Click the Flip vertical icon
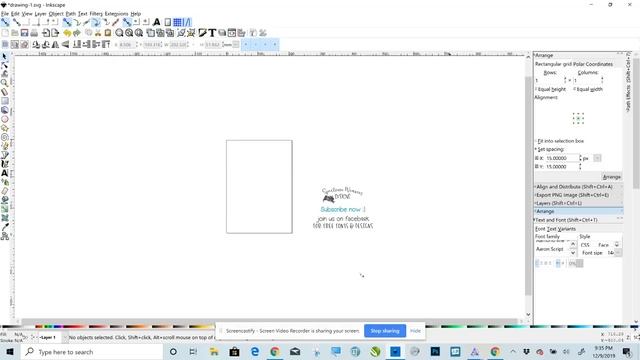This screenshot has width=640, height=360. coord(65,44)
